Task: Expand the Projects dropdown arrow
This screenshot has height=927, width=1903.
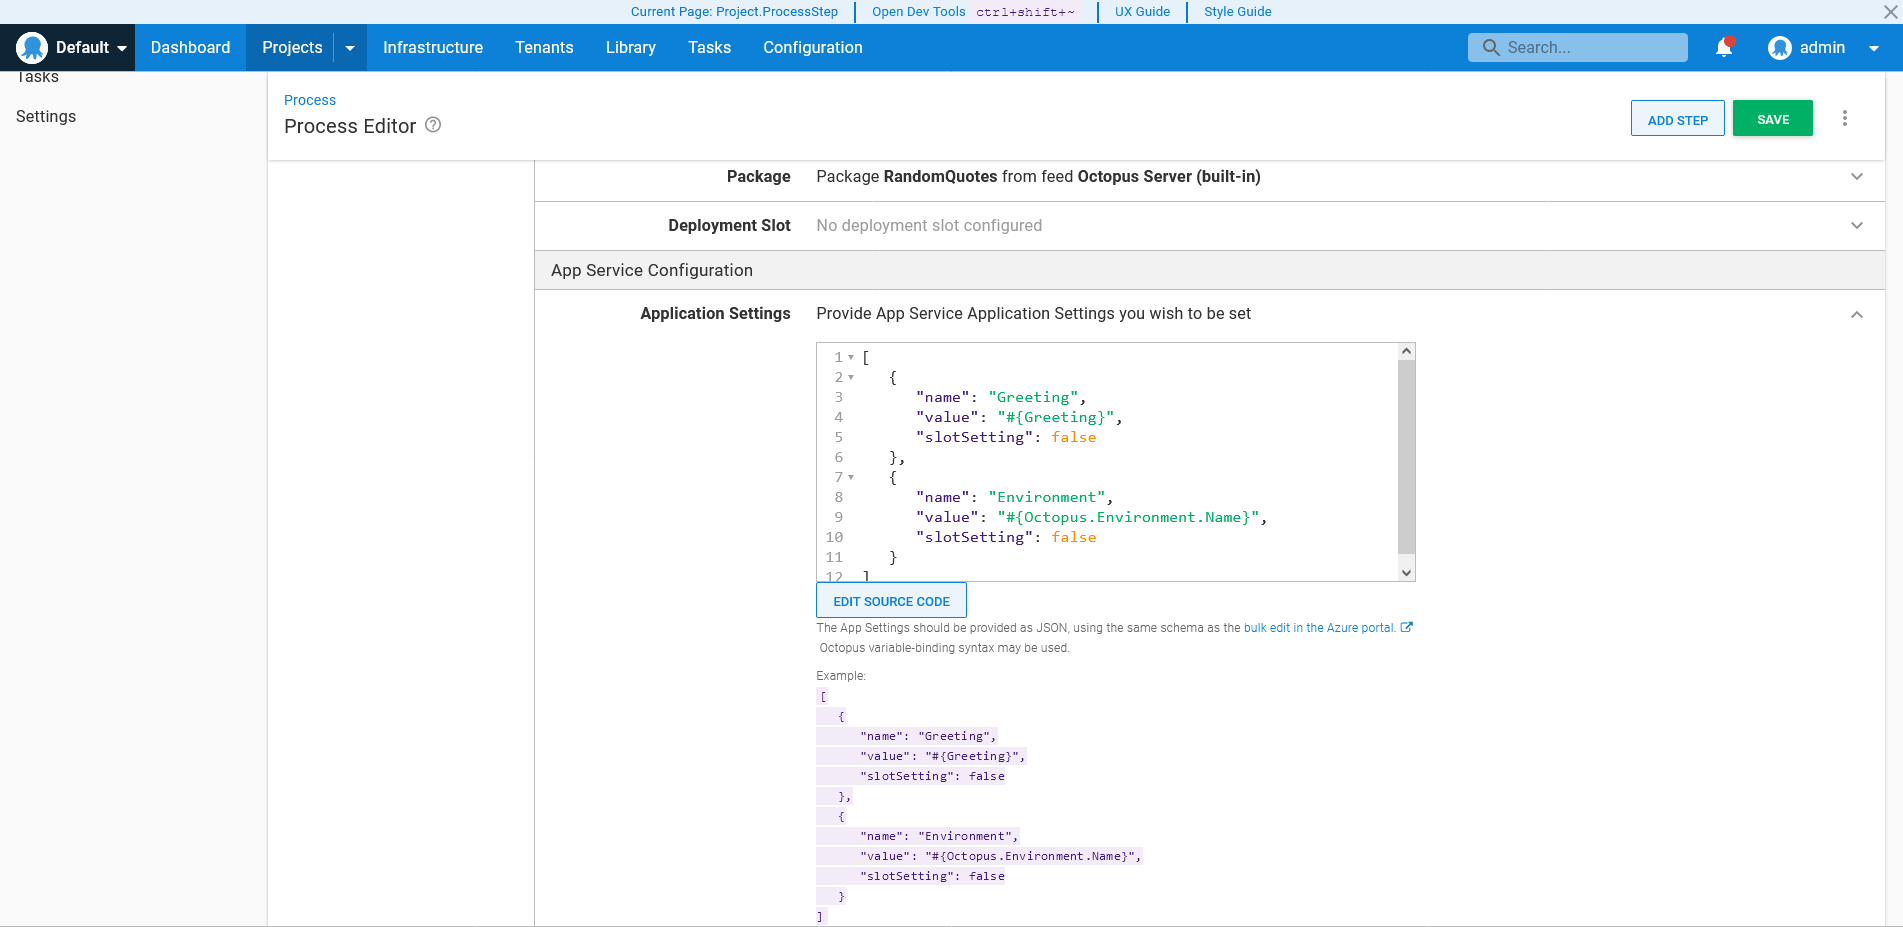Action: tap(349, 47)
